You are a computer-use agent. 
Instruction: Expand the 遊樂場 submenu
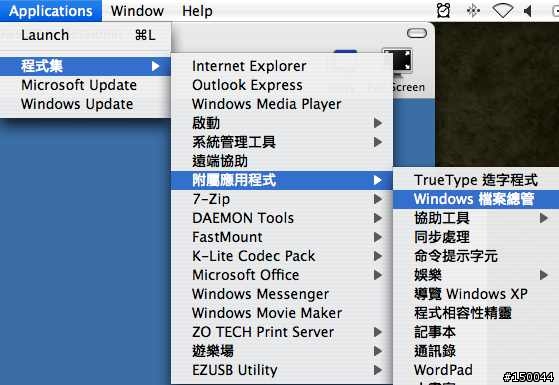tap(282, 351)
